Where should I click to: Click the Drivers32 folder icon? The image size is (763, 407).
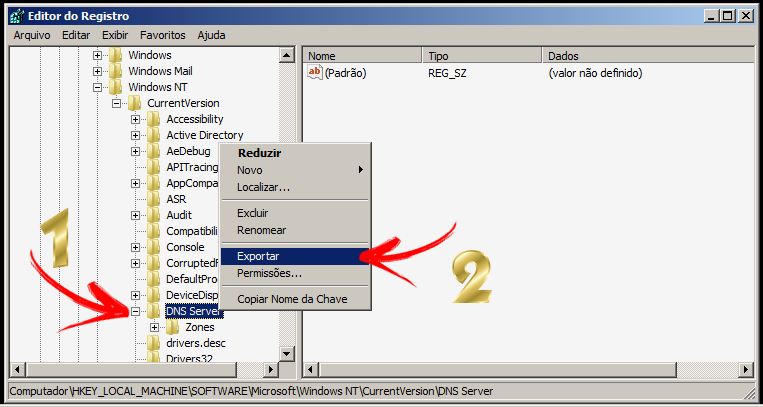(x=153, y=358)
